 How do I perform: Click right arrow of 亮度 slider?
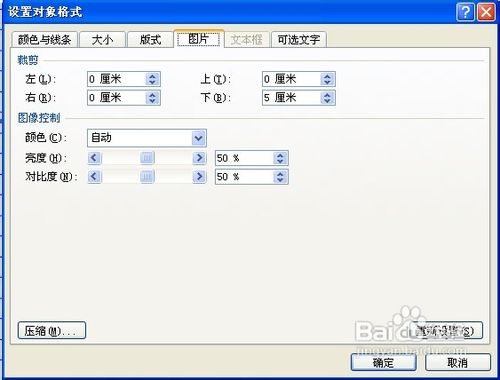click(x=199, y=158)
